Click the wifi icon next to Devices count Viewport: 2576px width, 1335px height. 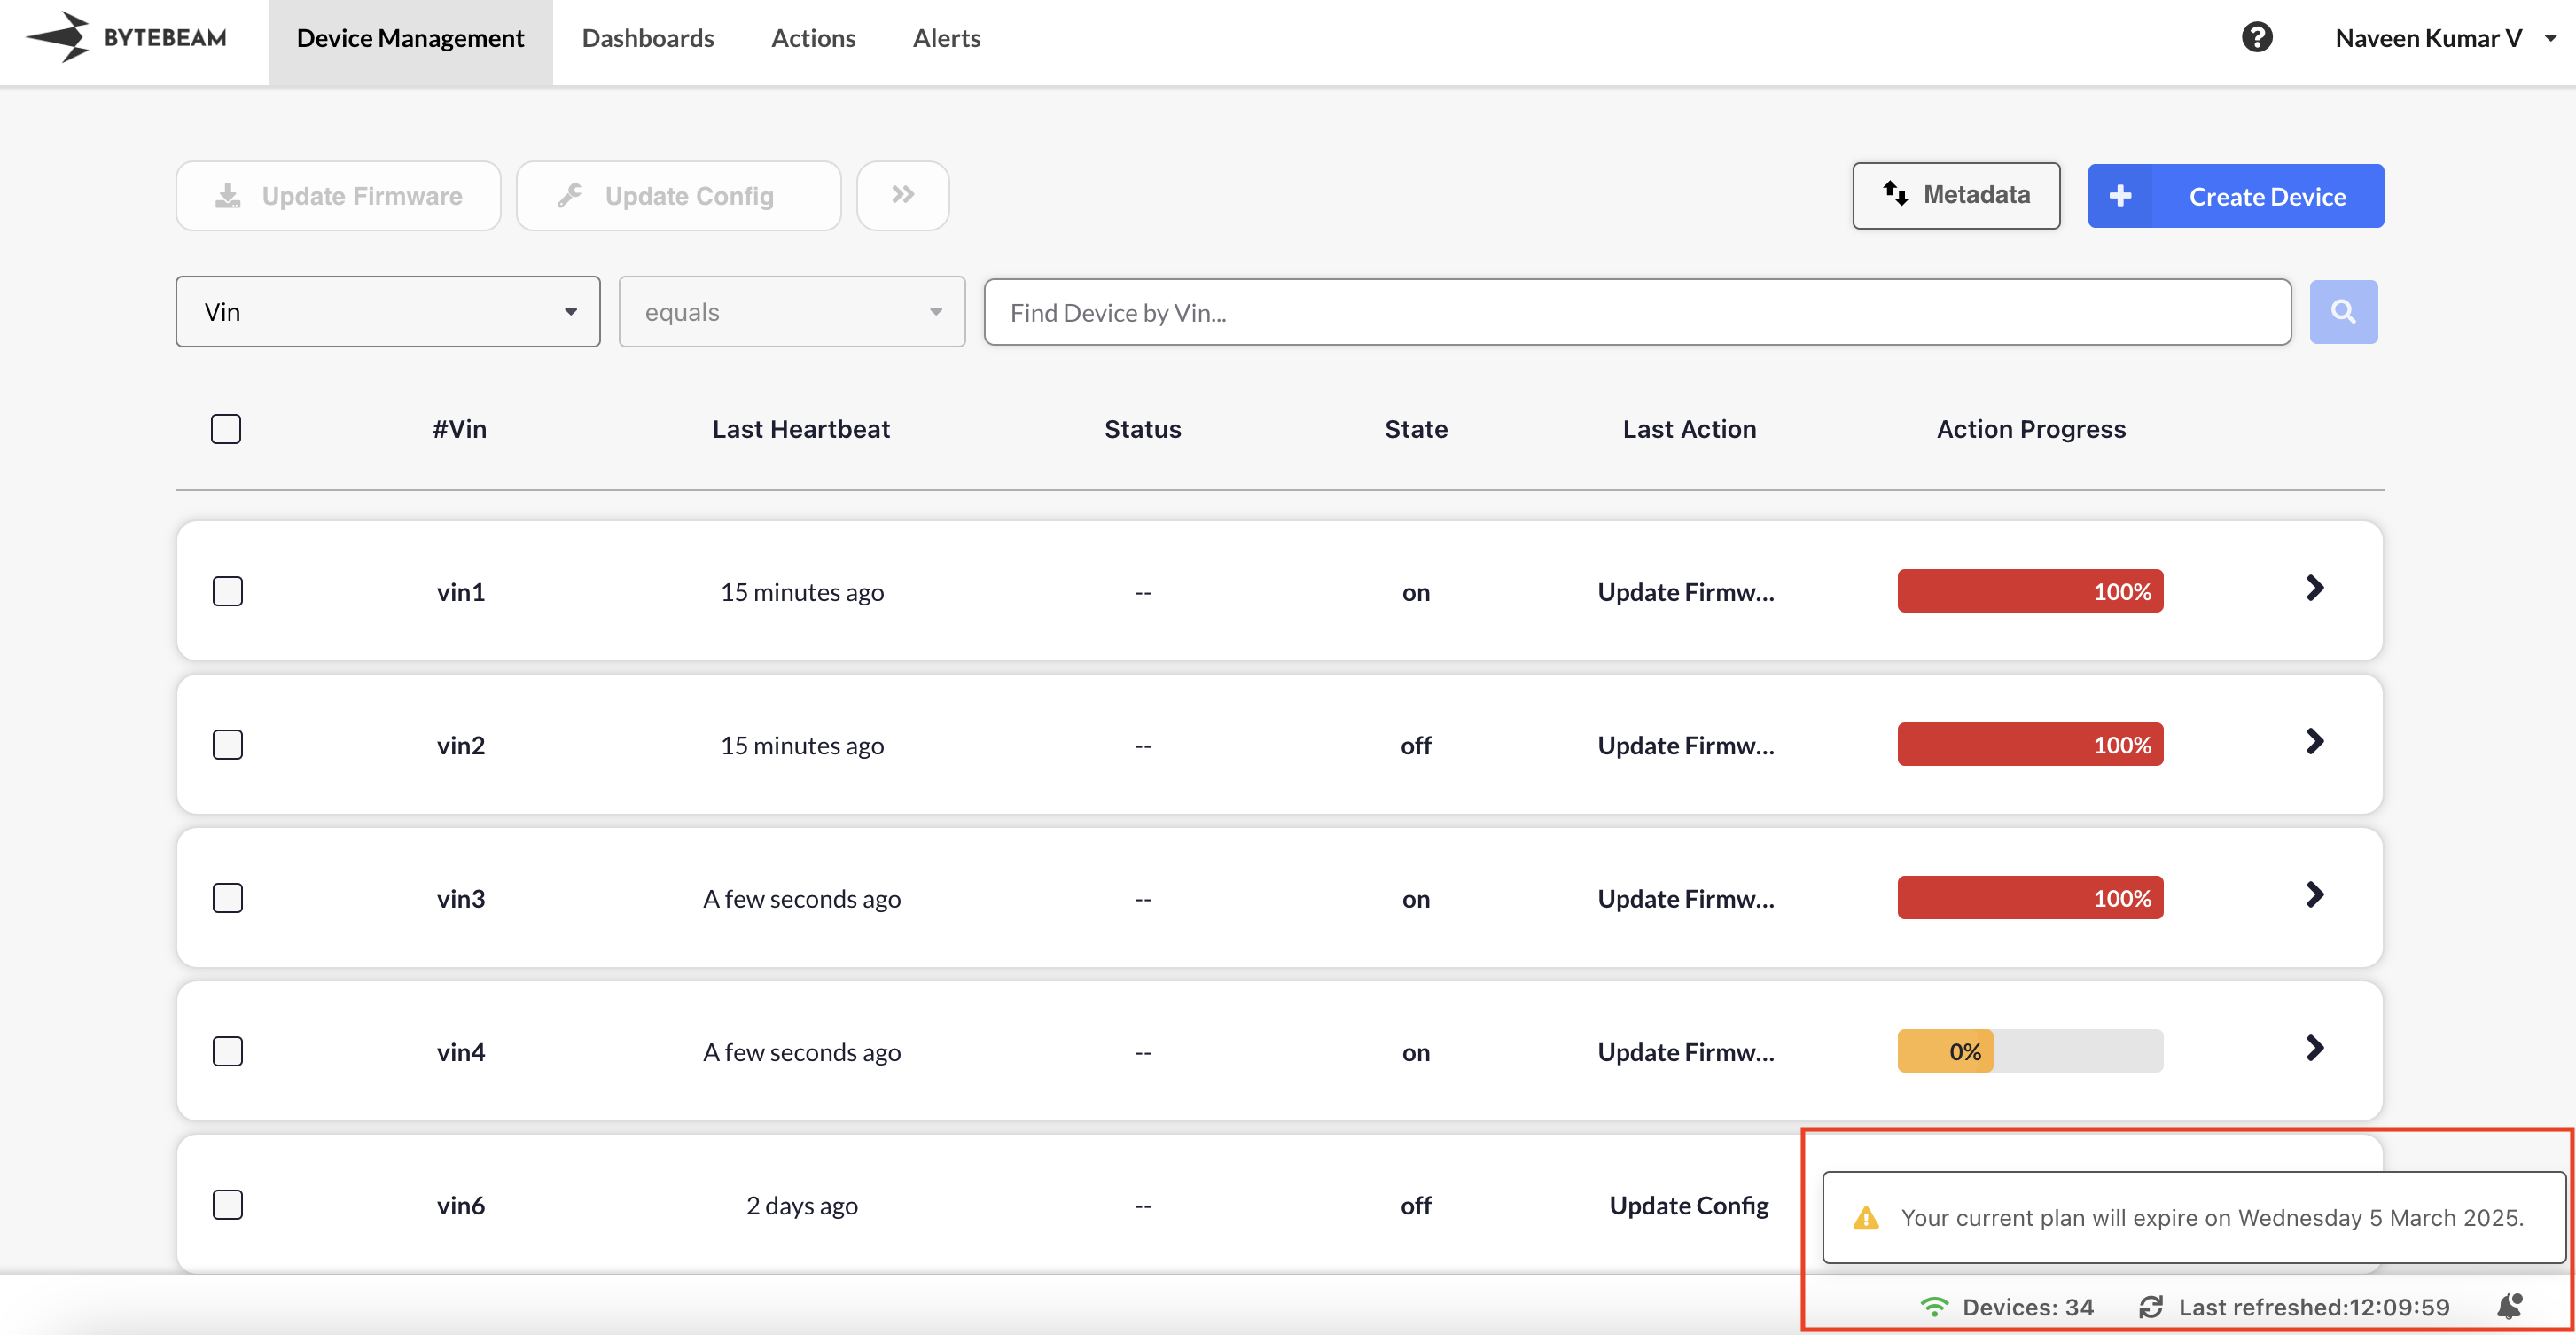[1934, 1307]
